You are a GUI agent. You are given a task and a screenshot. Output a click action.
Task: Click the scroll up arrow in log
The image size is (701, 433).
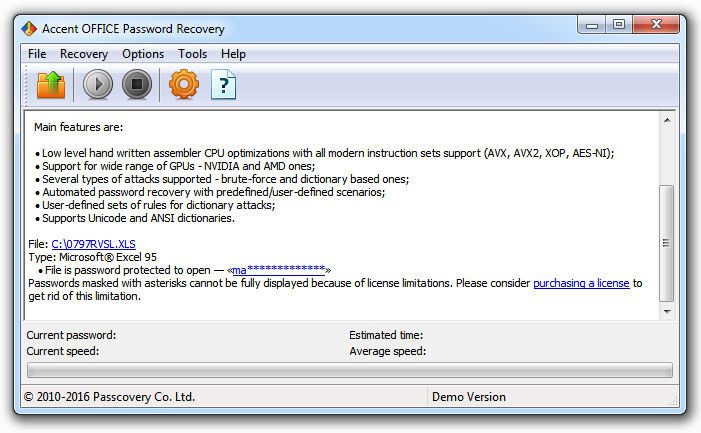click(x=667, y=120)
